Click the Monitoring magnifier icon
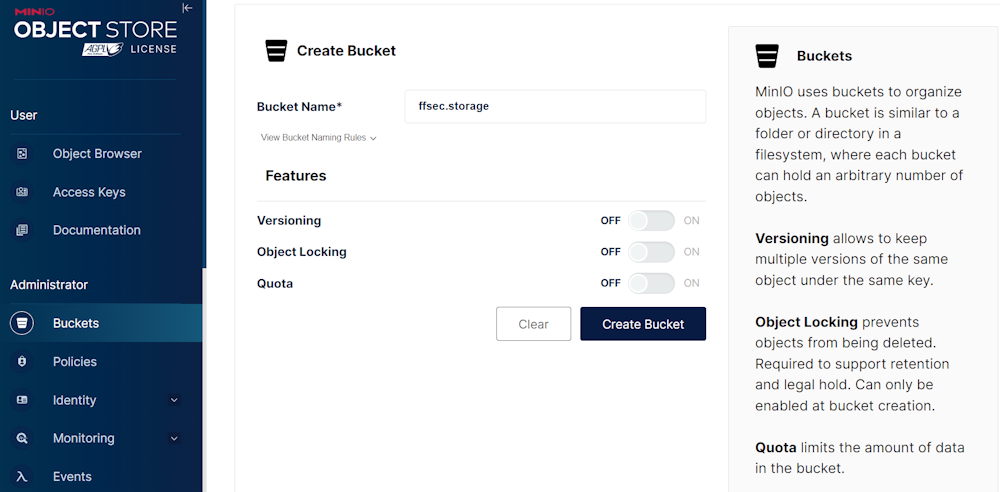This screenshot has height=492, width=1000. coord(22,438)
